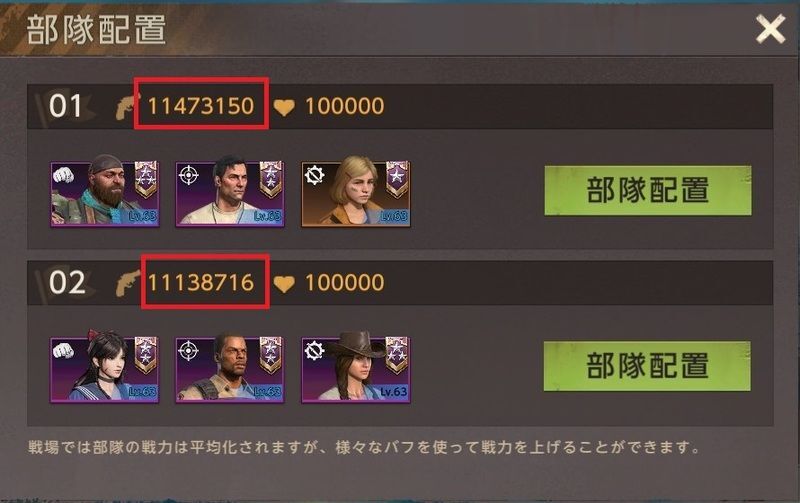The width and height of the screenshot is (800, 503).
Task: Click the pistol icon beside squad 02 power
Action: pos(128,283)
